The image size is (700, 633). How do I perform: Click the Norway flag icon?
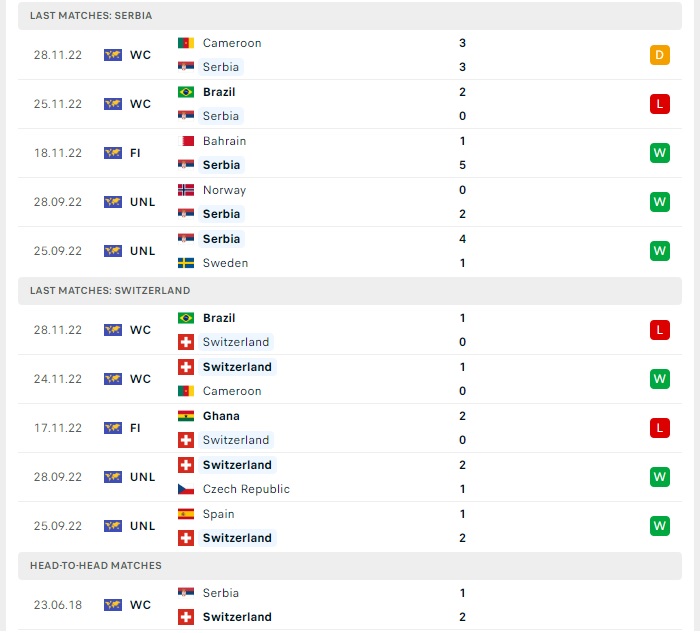click(186, 190)
